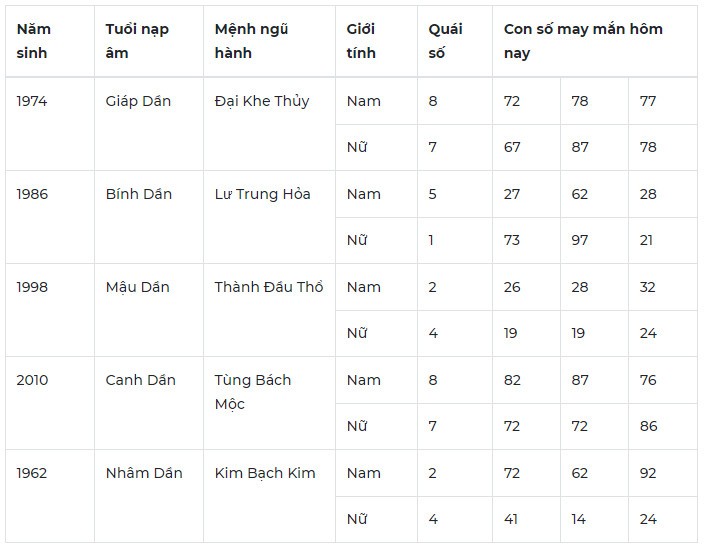Click the Năm sinh column header
This screenshot has width=705, height=547.
click(x=50, y=41)
